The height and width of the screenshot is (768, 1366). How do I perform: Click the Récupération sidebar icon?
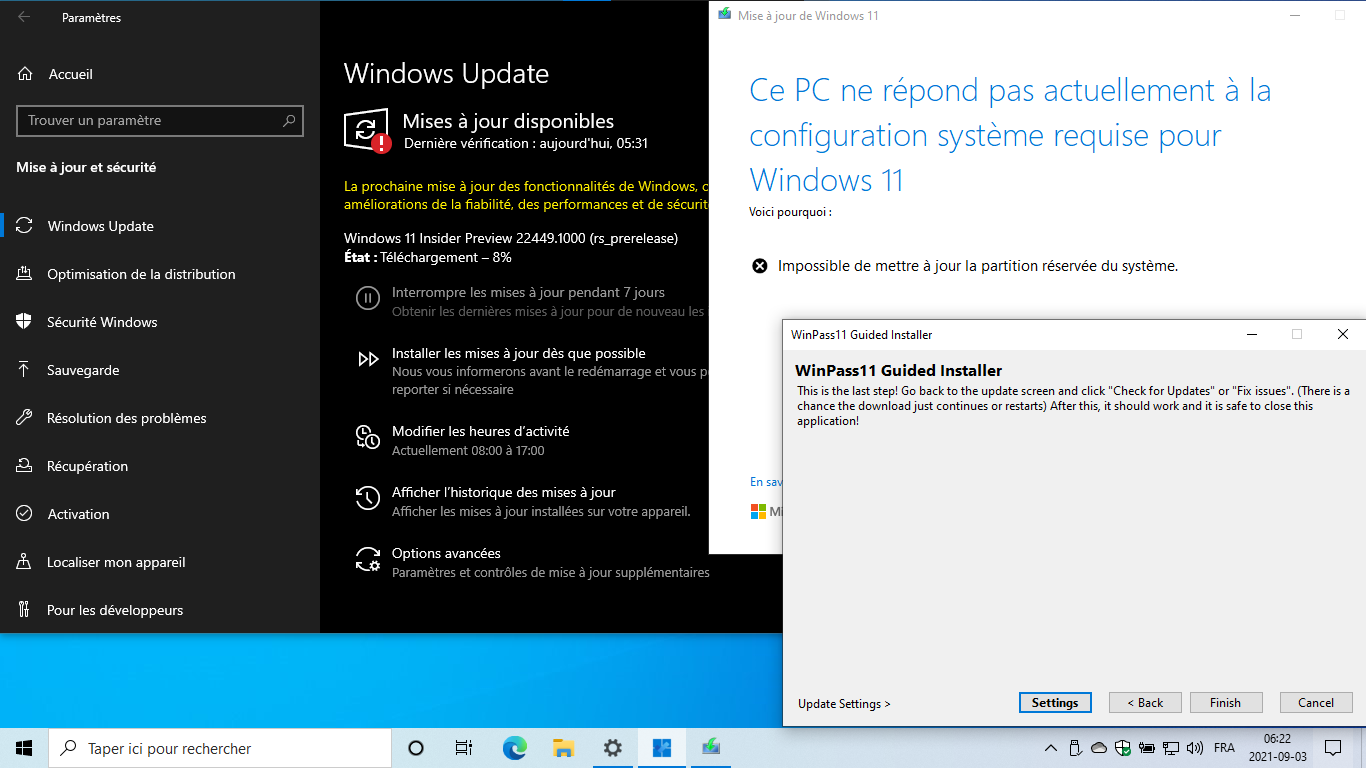(25, 466)
